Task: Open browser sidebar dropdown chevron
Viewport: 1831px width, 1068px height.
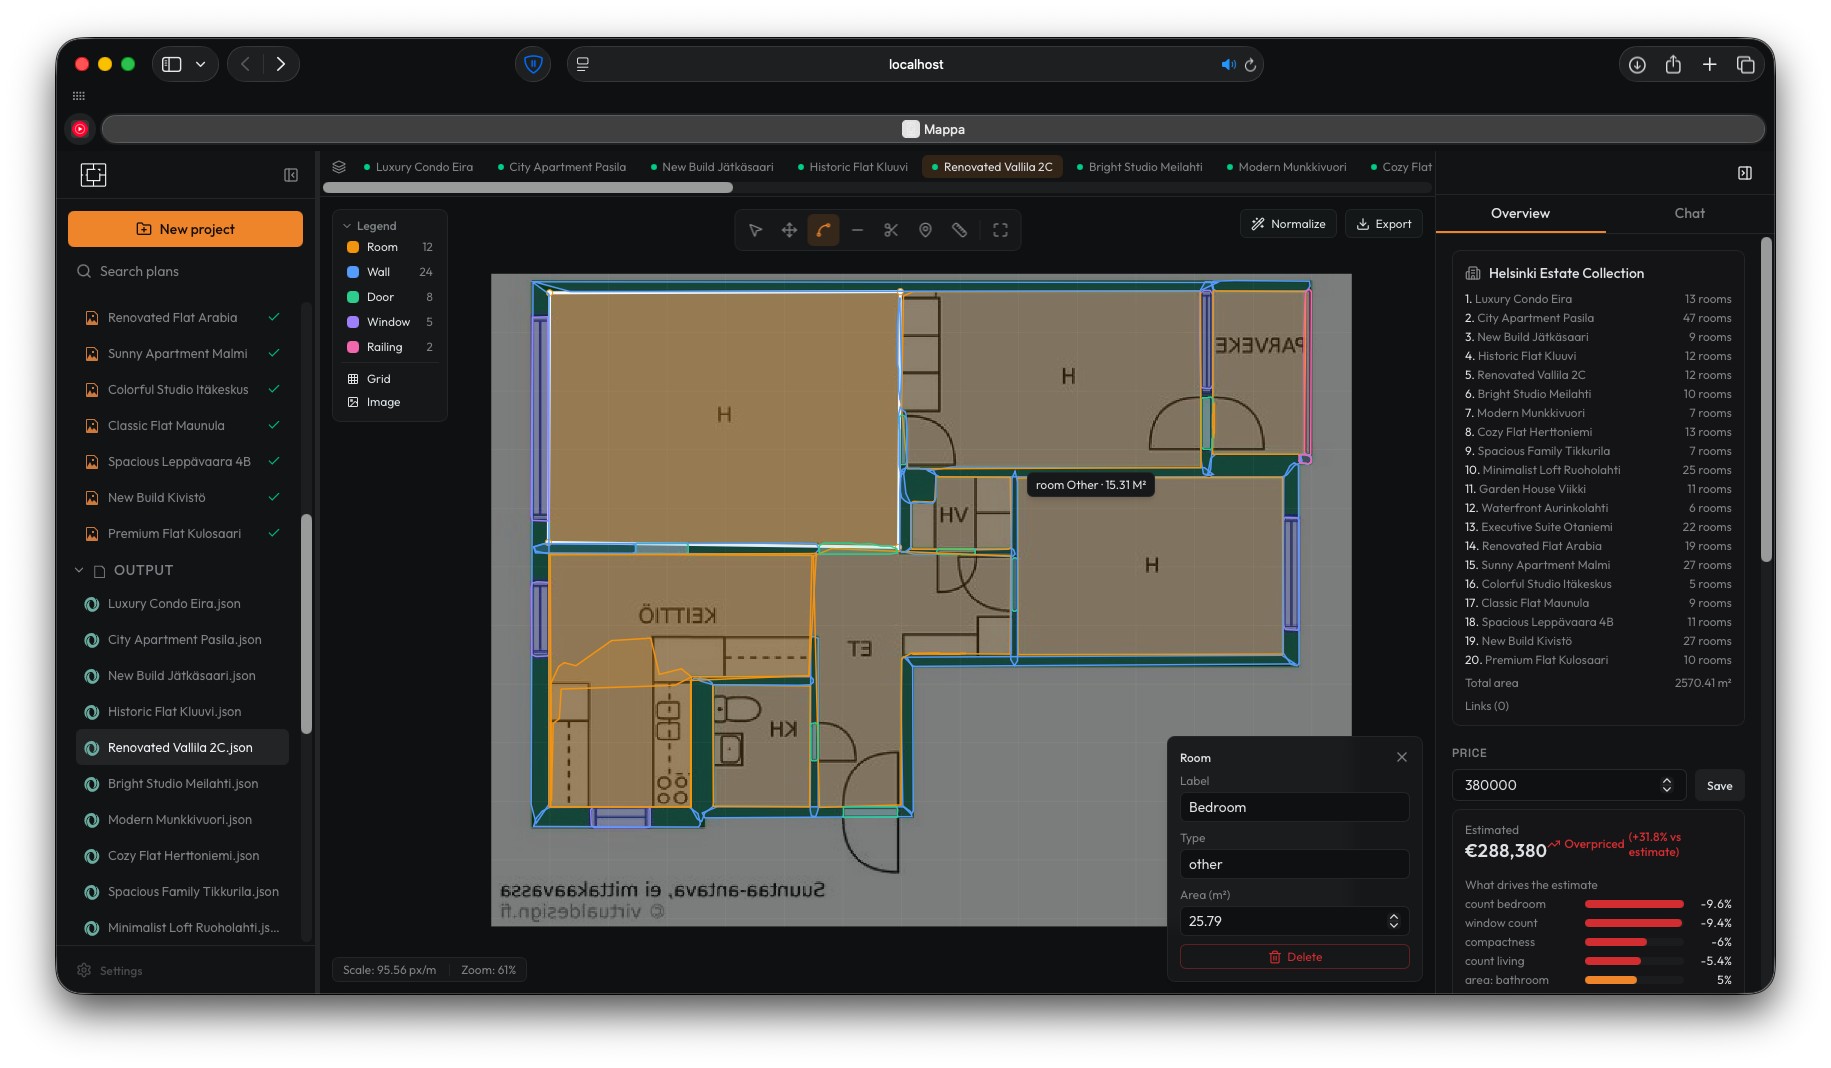Action: coord(201,64)
